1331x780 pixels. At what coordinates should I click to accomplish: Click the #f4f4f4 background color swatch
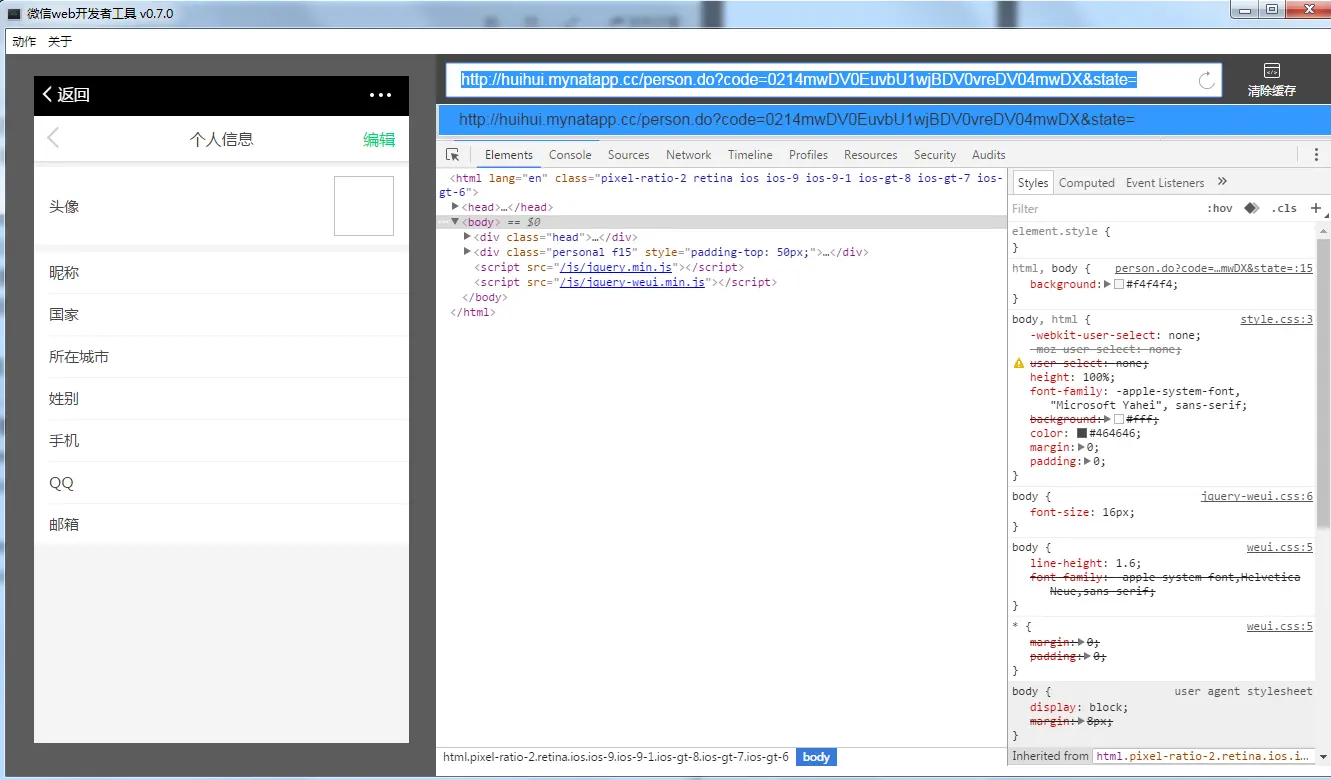(1119, 284)
